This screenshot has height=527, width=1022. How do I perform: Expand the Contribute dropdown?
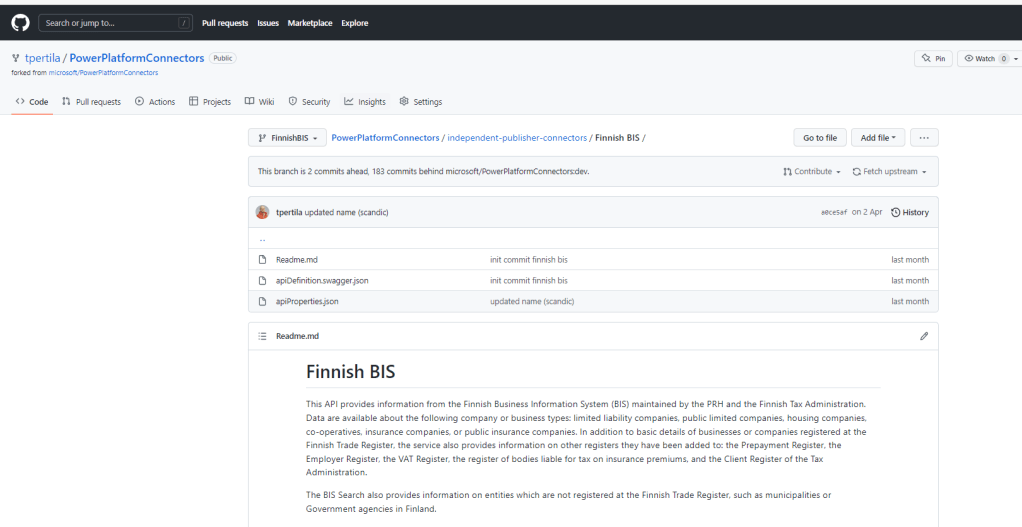(811, 171)
